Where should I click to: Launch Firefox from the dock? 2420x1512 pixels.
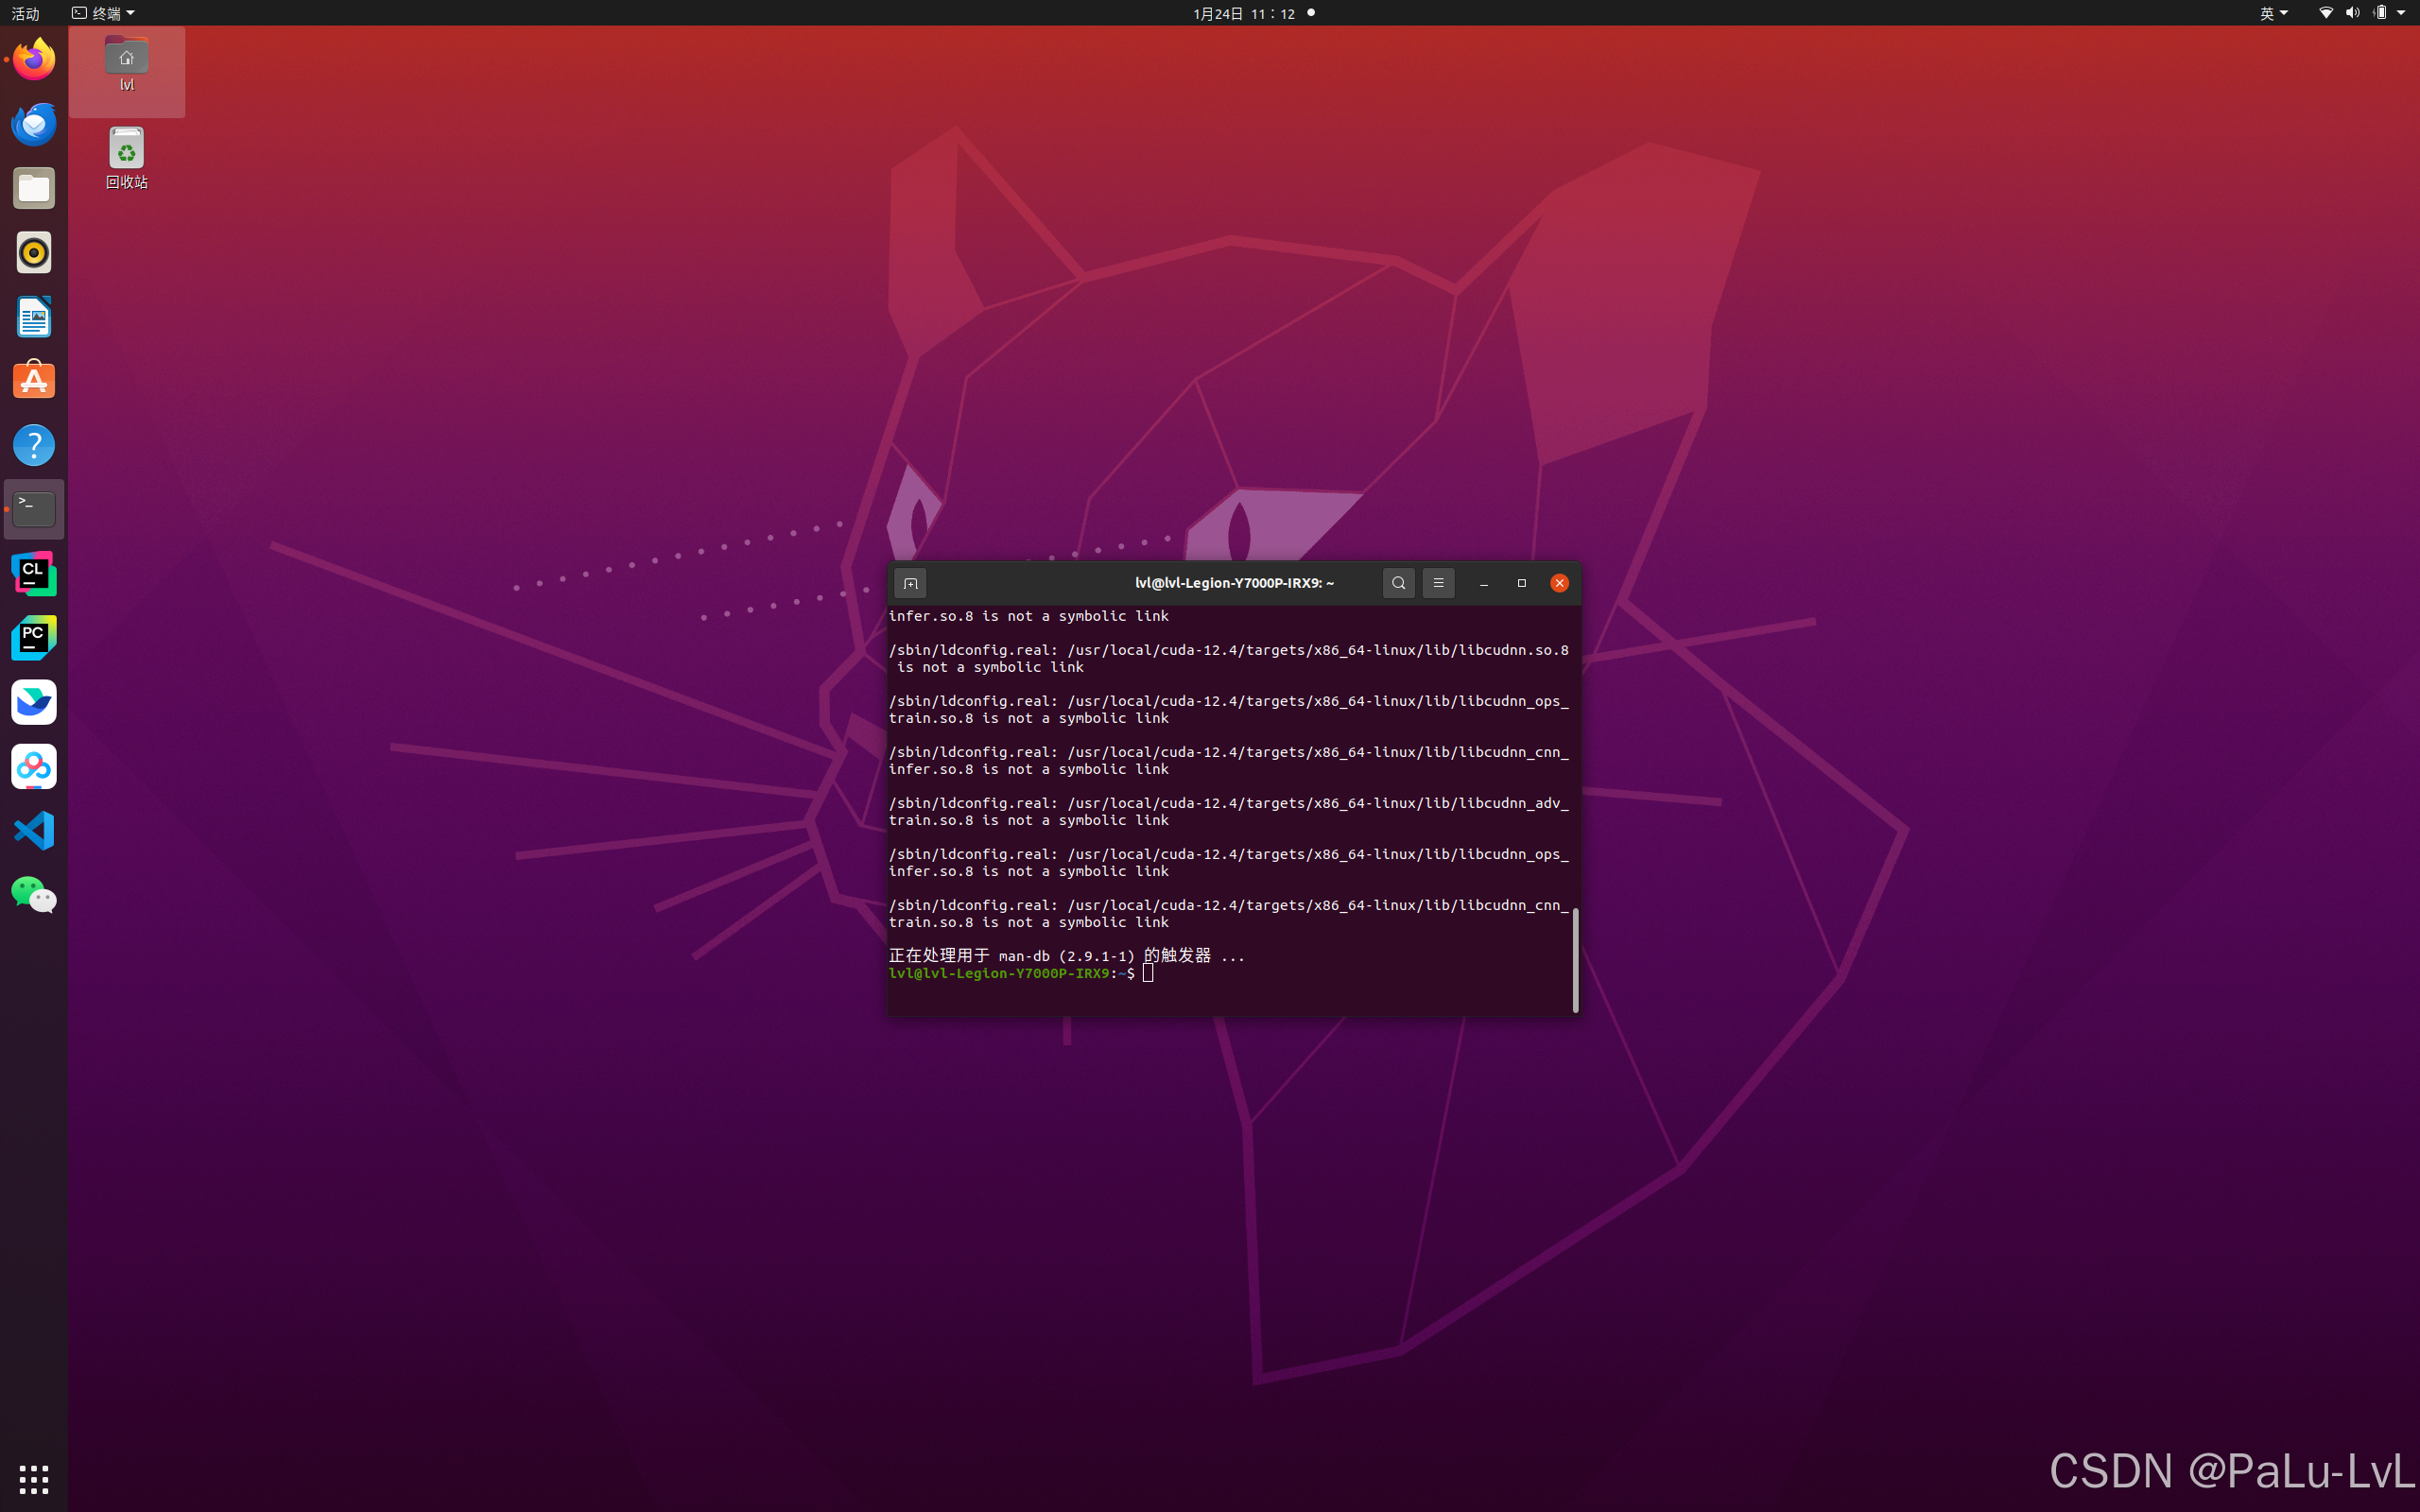[x=34, y=60]
